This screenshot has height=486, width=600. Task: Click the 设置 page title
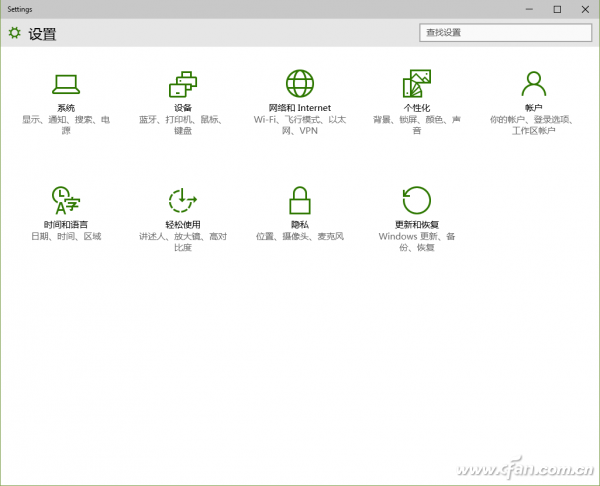pos(42,34)
